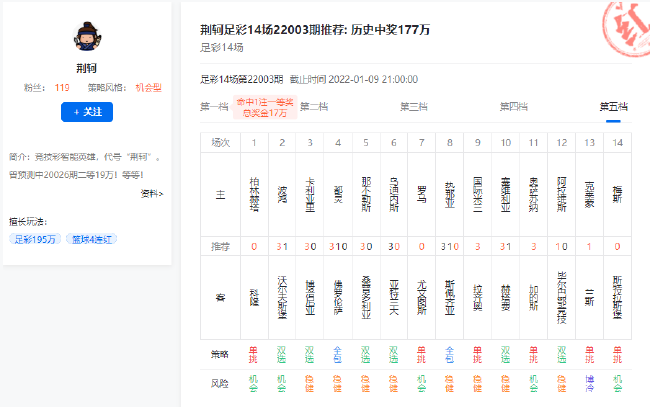Viewport: 650px width, 407px height.
Task: Click the 场次 header cell
Action: (x=221, y=143)
